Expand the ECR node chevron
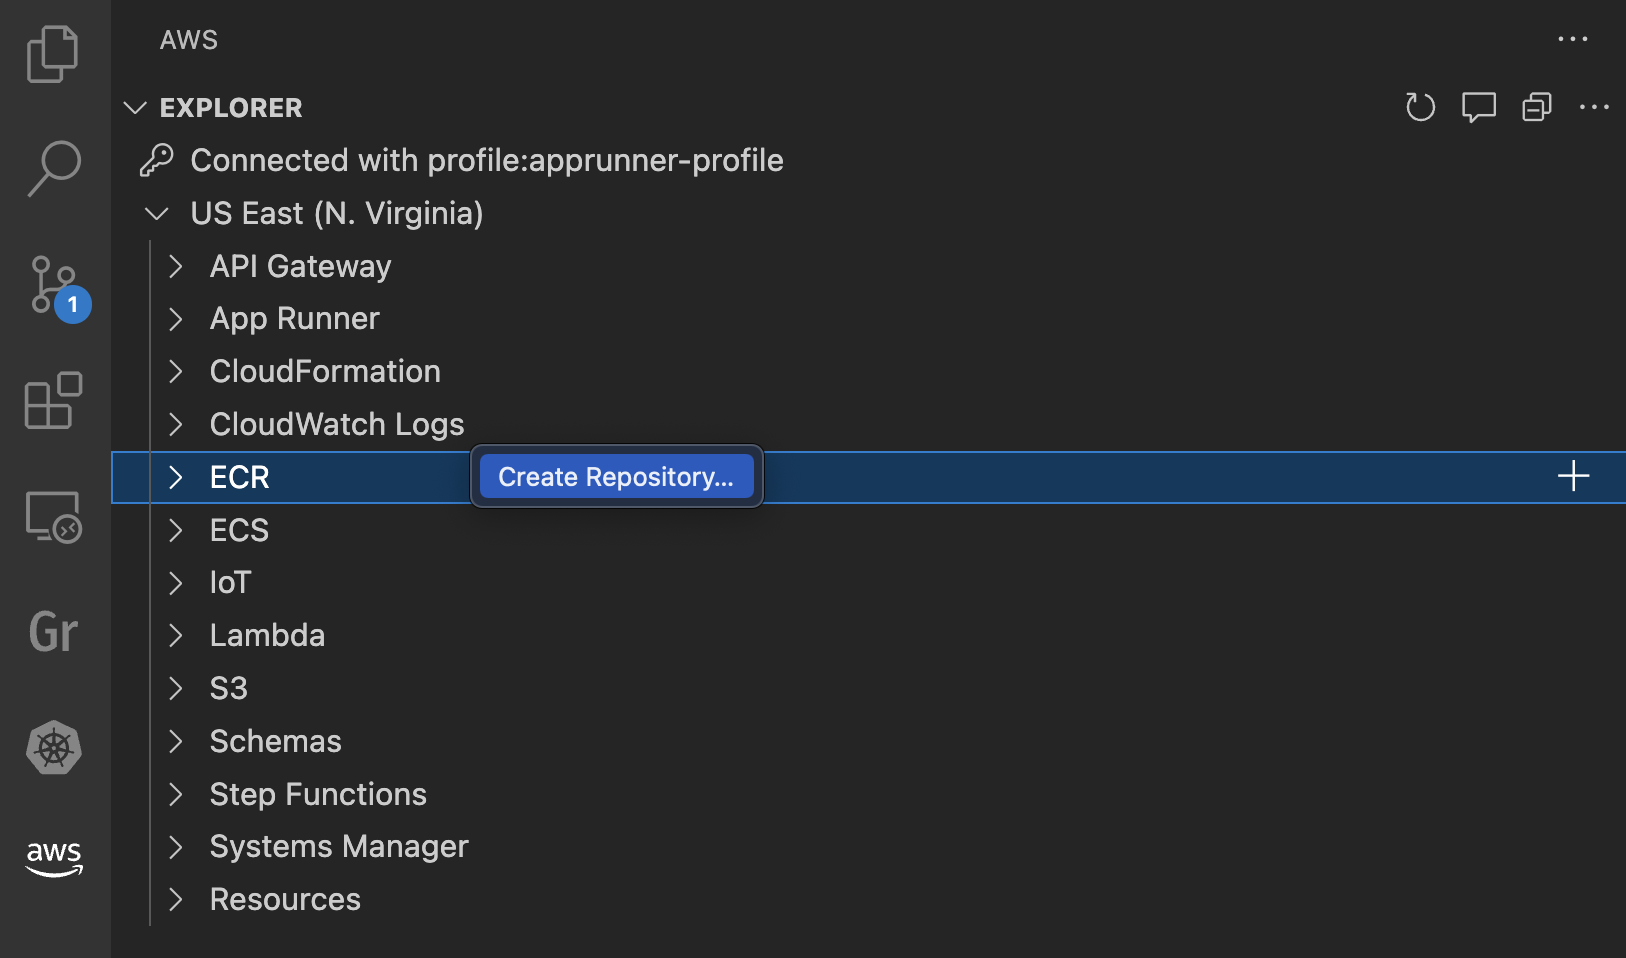This screenshot has width=1626, height=958. [x=176, y=477]
